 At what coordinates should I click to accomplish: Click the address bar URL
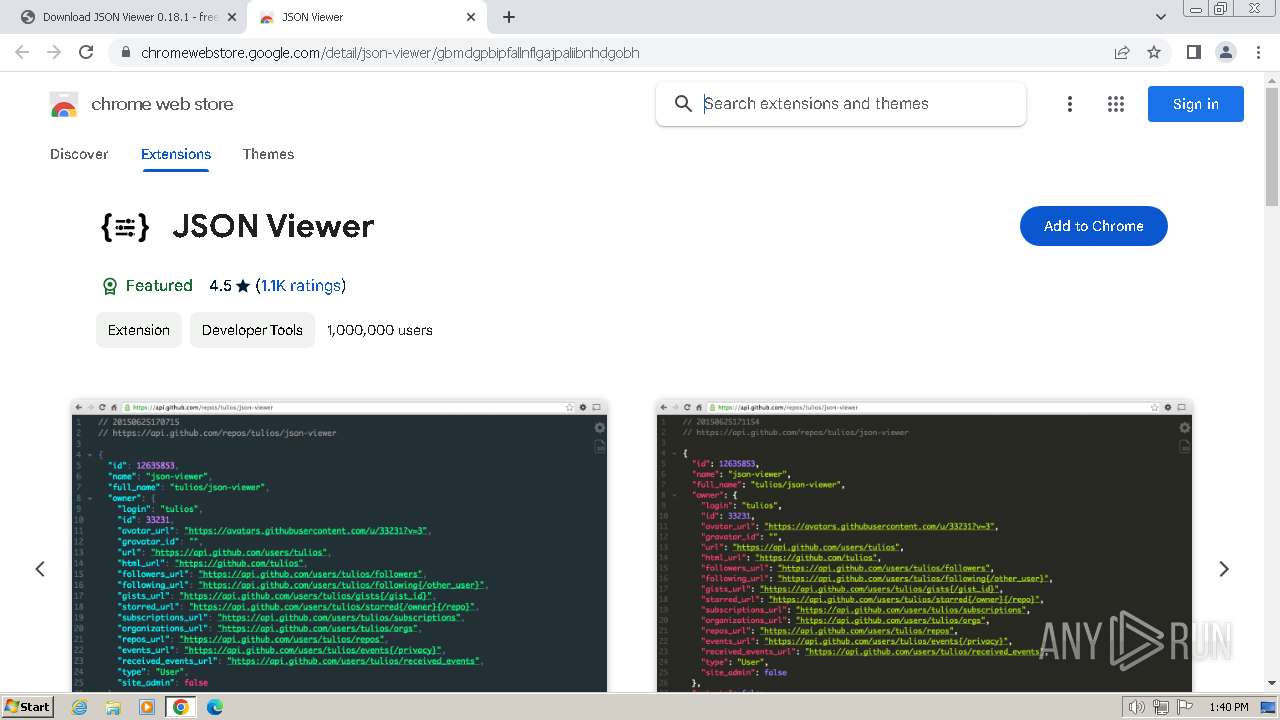pyautogui.click(x=390, y=53)
